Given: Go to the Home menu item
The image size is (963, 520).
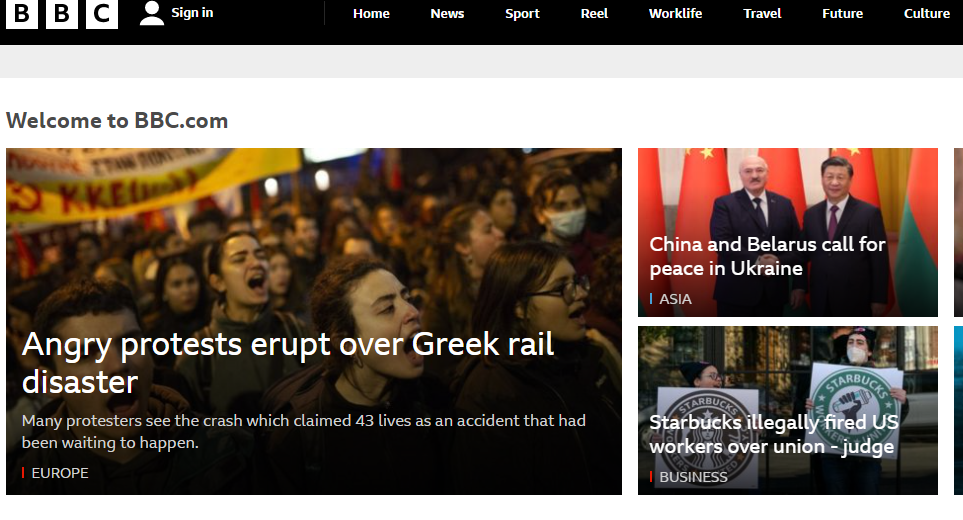Looking at the screenshot, I should coord(371,14).
